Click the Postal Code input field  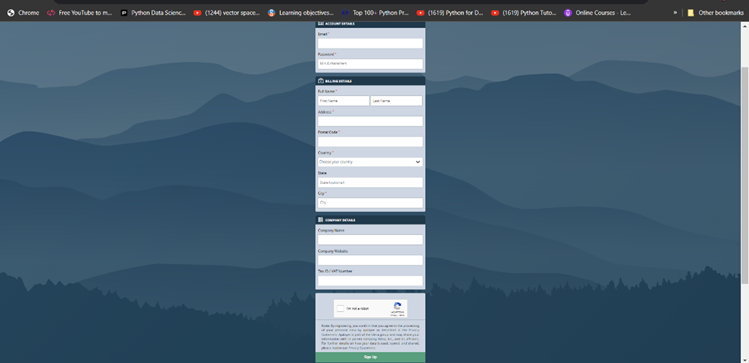pyautogui.click(x=370, y=142)
